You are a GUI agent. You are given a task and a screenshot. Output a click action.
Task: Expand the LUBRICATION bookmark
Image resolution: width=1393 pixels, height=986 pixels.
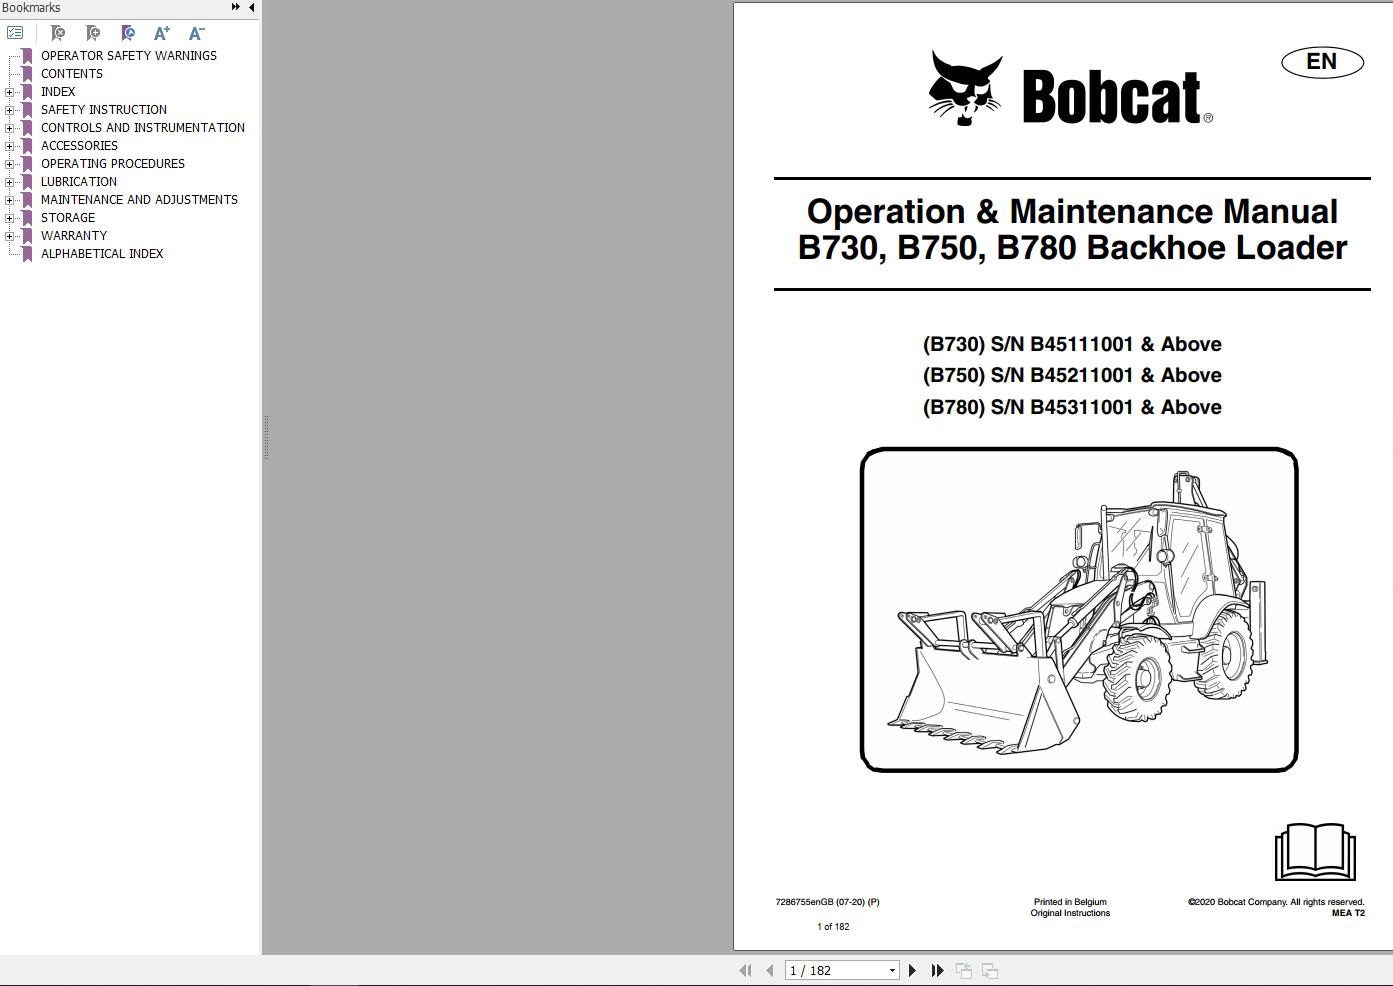click(10, 182)
